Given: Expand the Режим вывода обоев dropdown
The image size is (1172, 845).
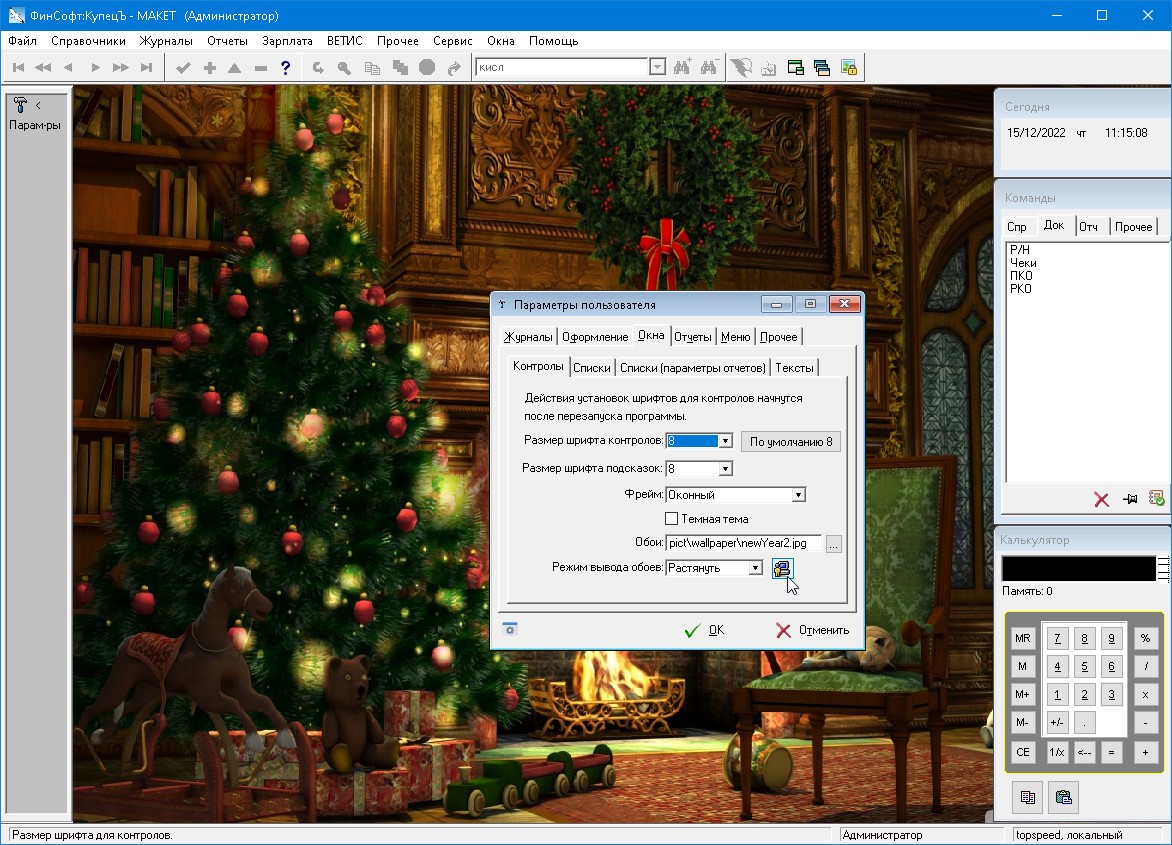Looking at the screenshot, I should [x=755, y=568].
